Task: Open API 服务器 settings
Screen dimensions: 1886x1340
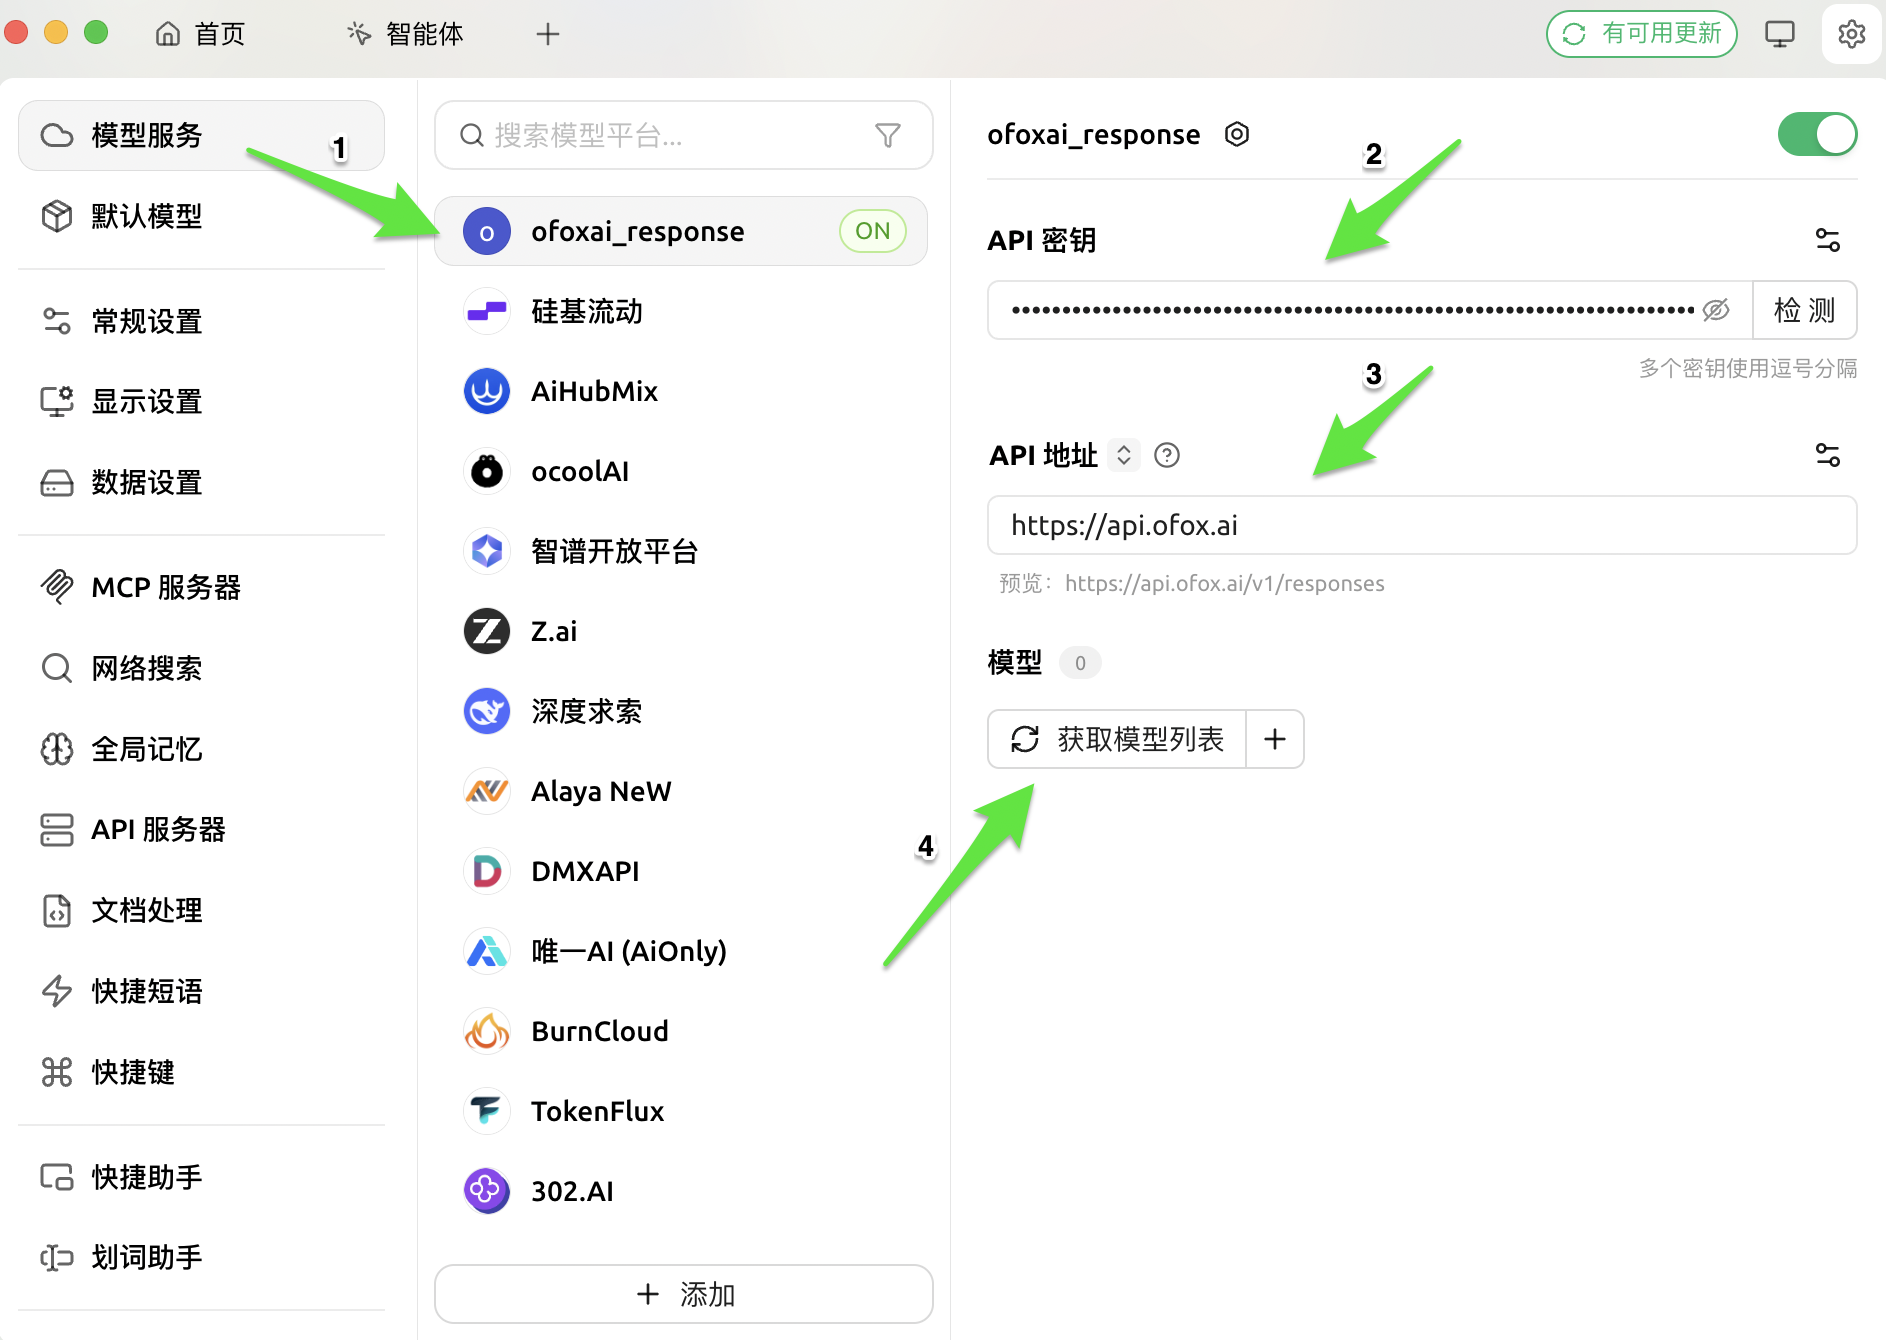Action: tap(201, 829)
